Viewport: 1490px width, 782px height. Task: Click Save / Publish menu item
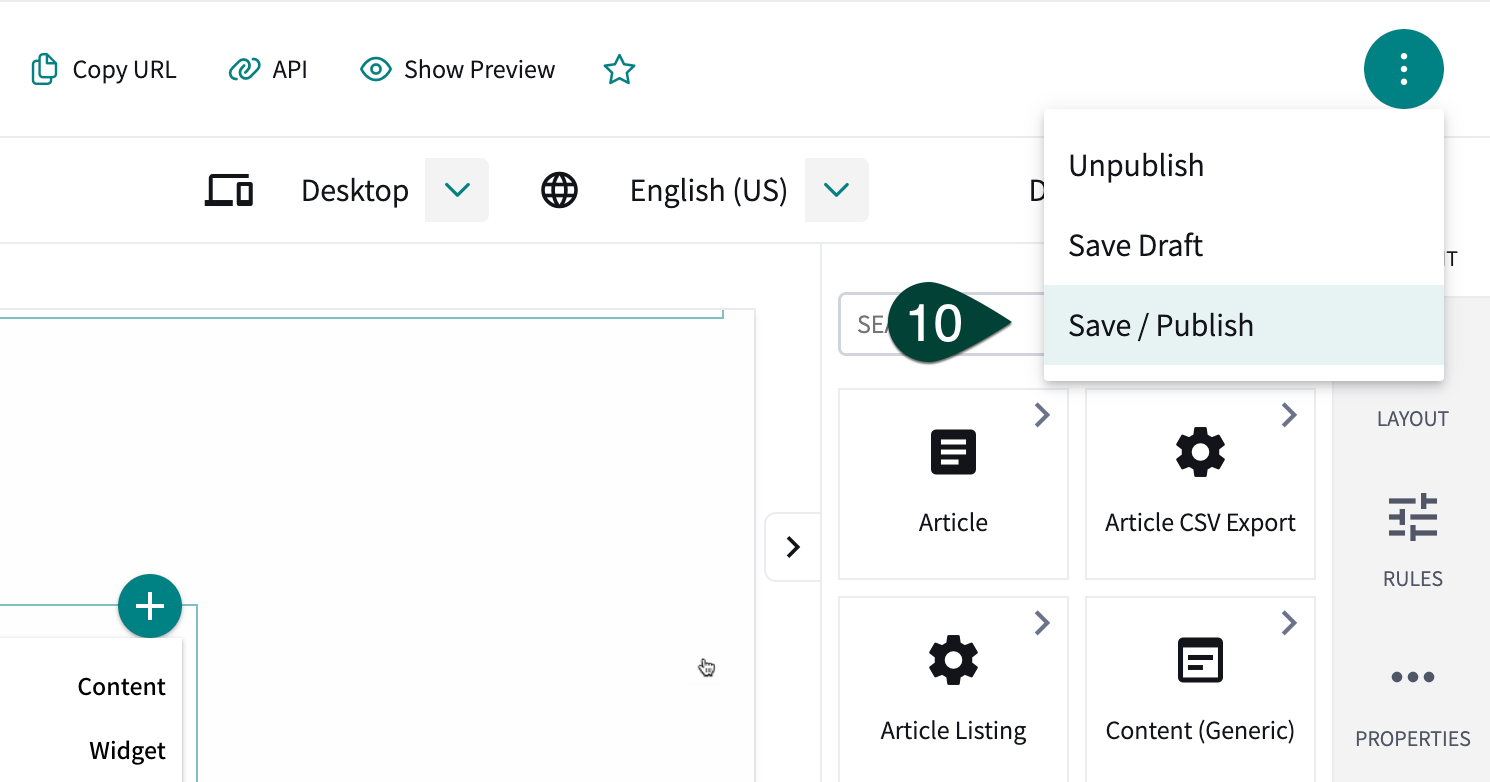1160,325
